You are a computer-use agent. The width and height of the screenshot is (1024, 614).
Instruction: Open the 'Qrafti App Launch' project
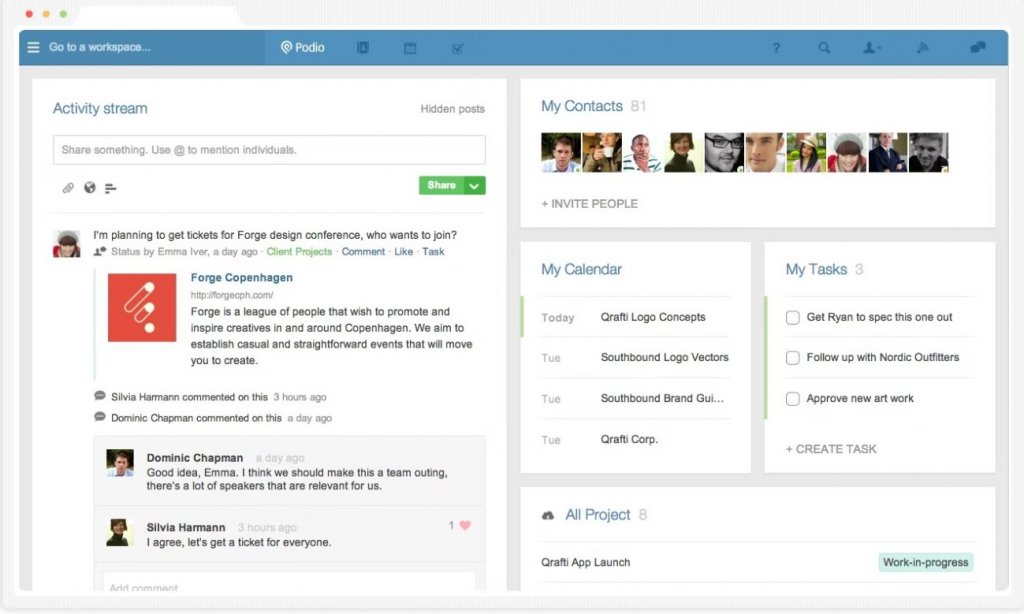point(586,562)
